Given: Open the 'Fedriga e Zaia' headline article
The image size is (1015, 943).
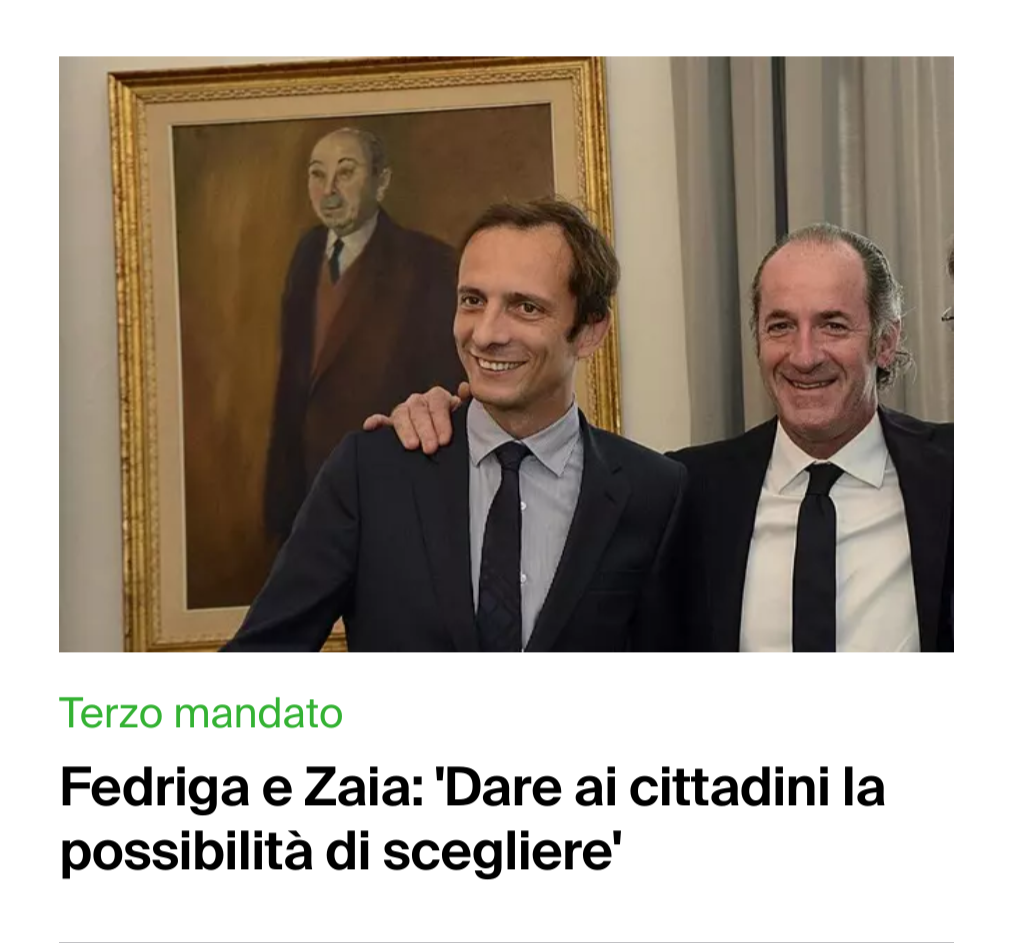Looking at the screenshot, I should click(472, 819).
